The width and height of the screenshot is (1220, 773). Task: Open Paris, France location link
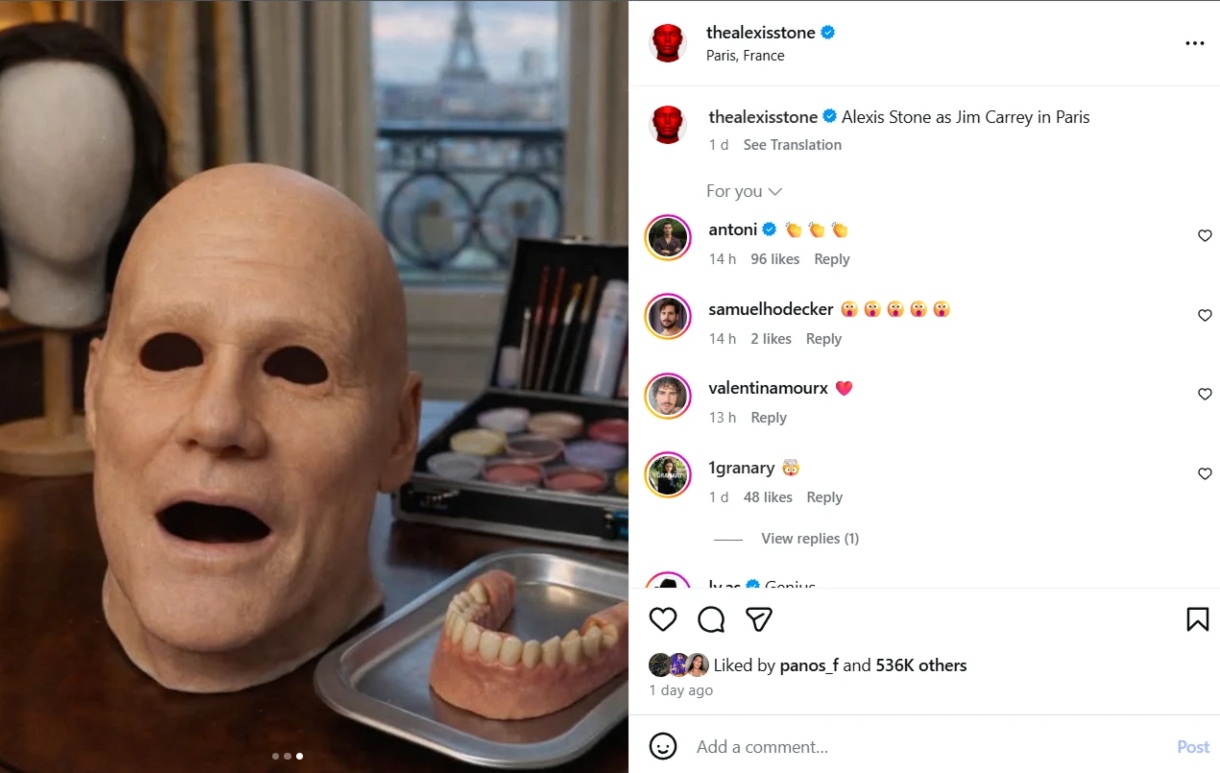pyautogui.click(x=745, y=56)
